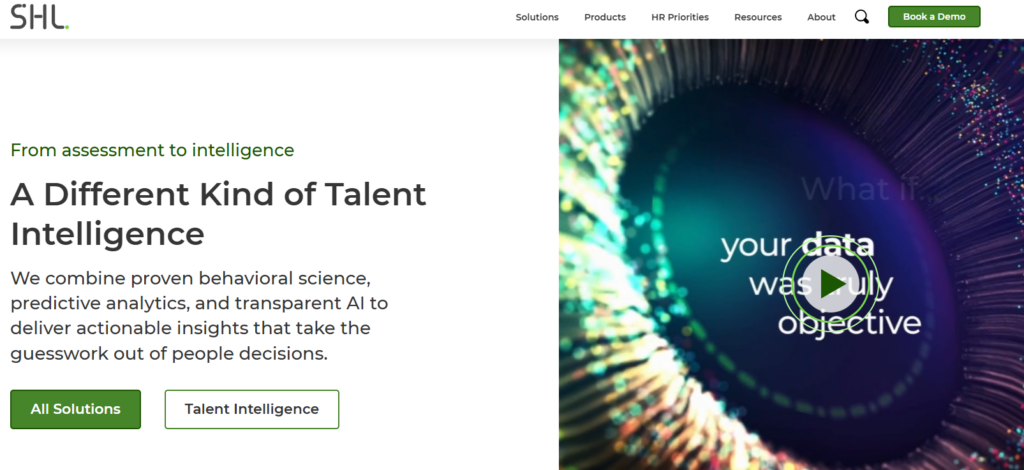Open the HR Priorities dropdown
1024x470 pixels.
coord(680,17)
